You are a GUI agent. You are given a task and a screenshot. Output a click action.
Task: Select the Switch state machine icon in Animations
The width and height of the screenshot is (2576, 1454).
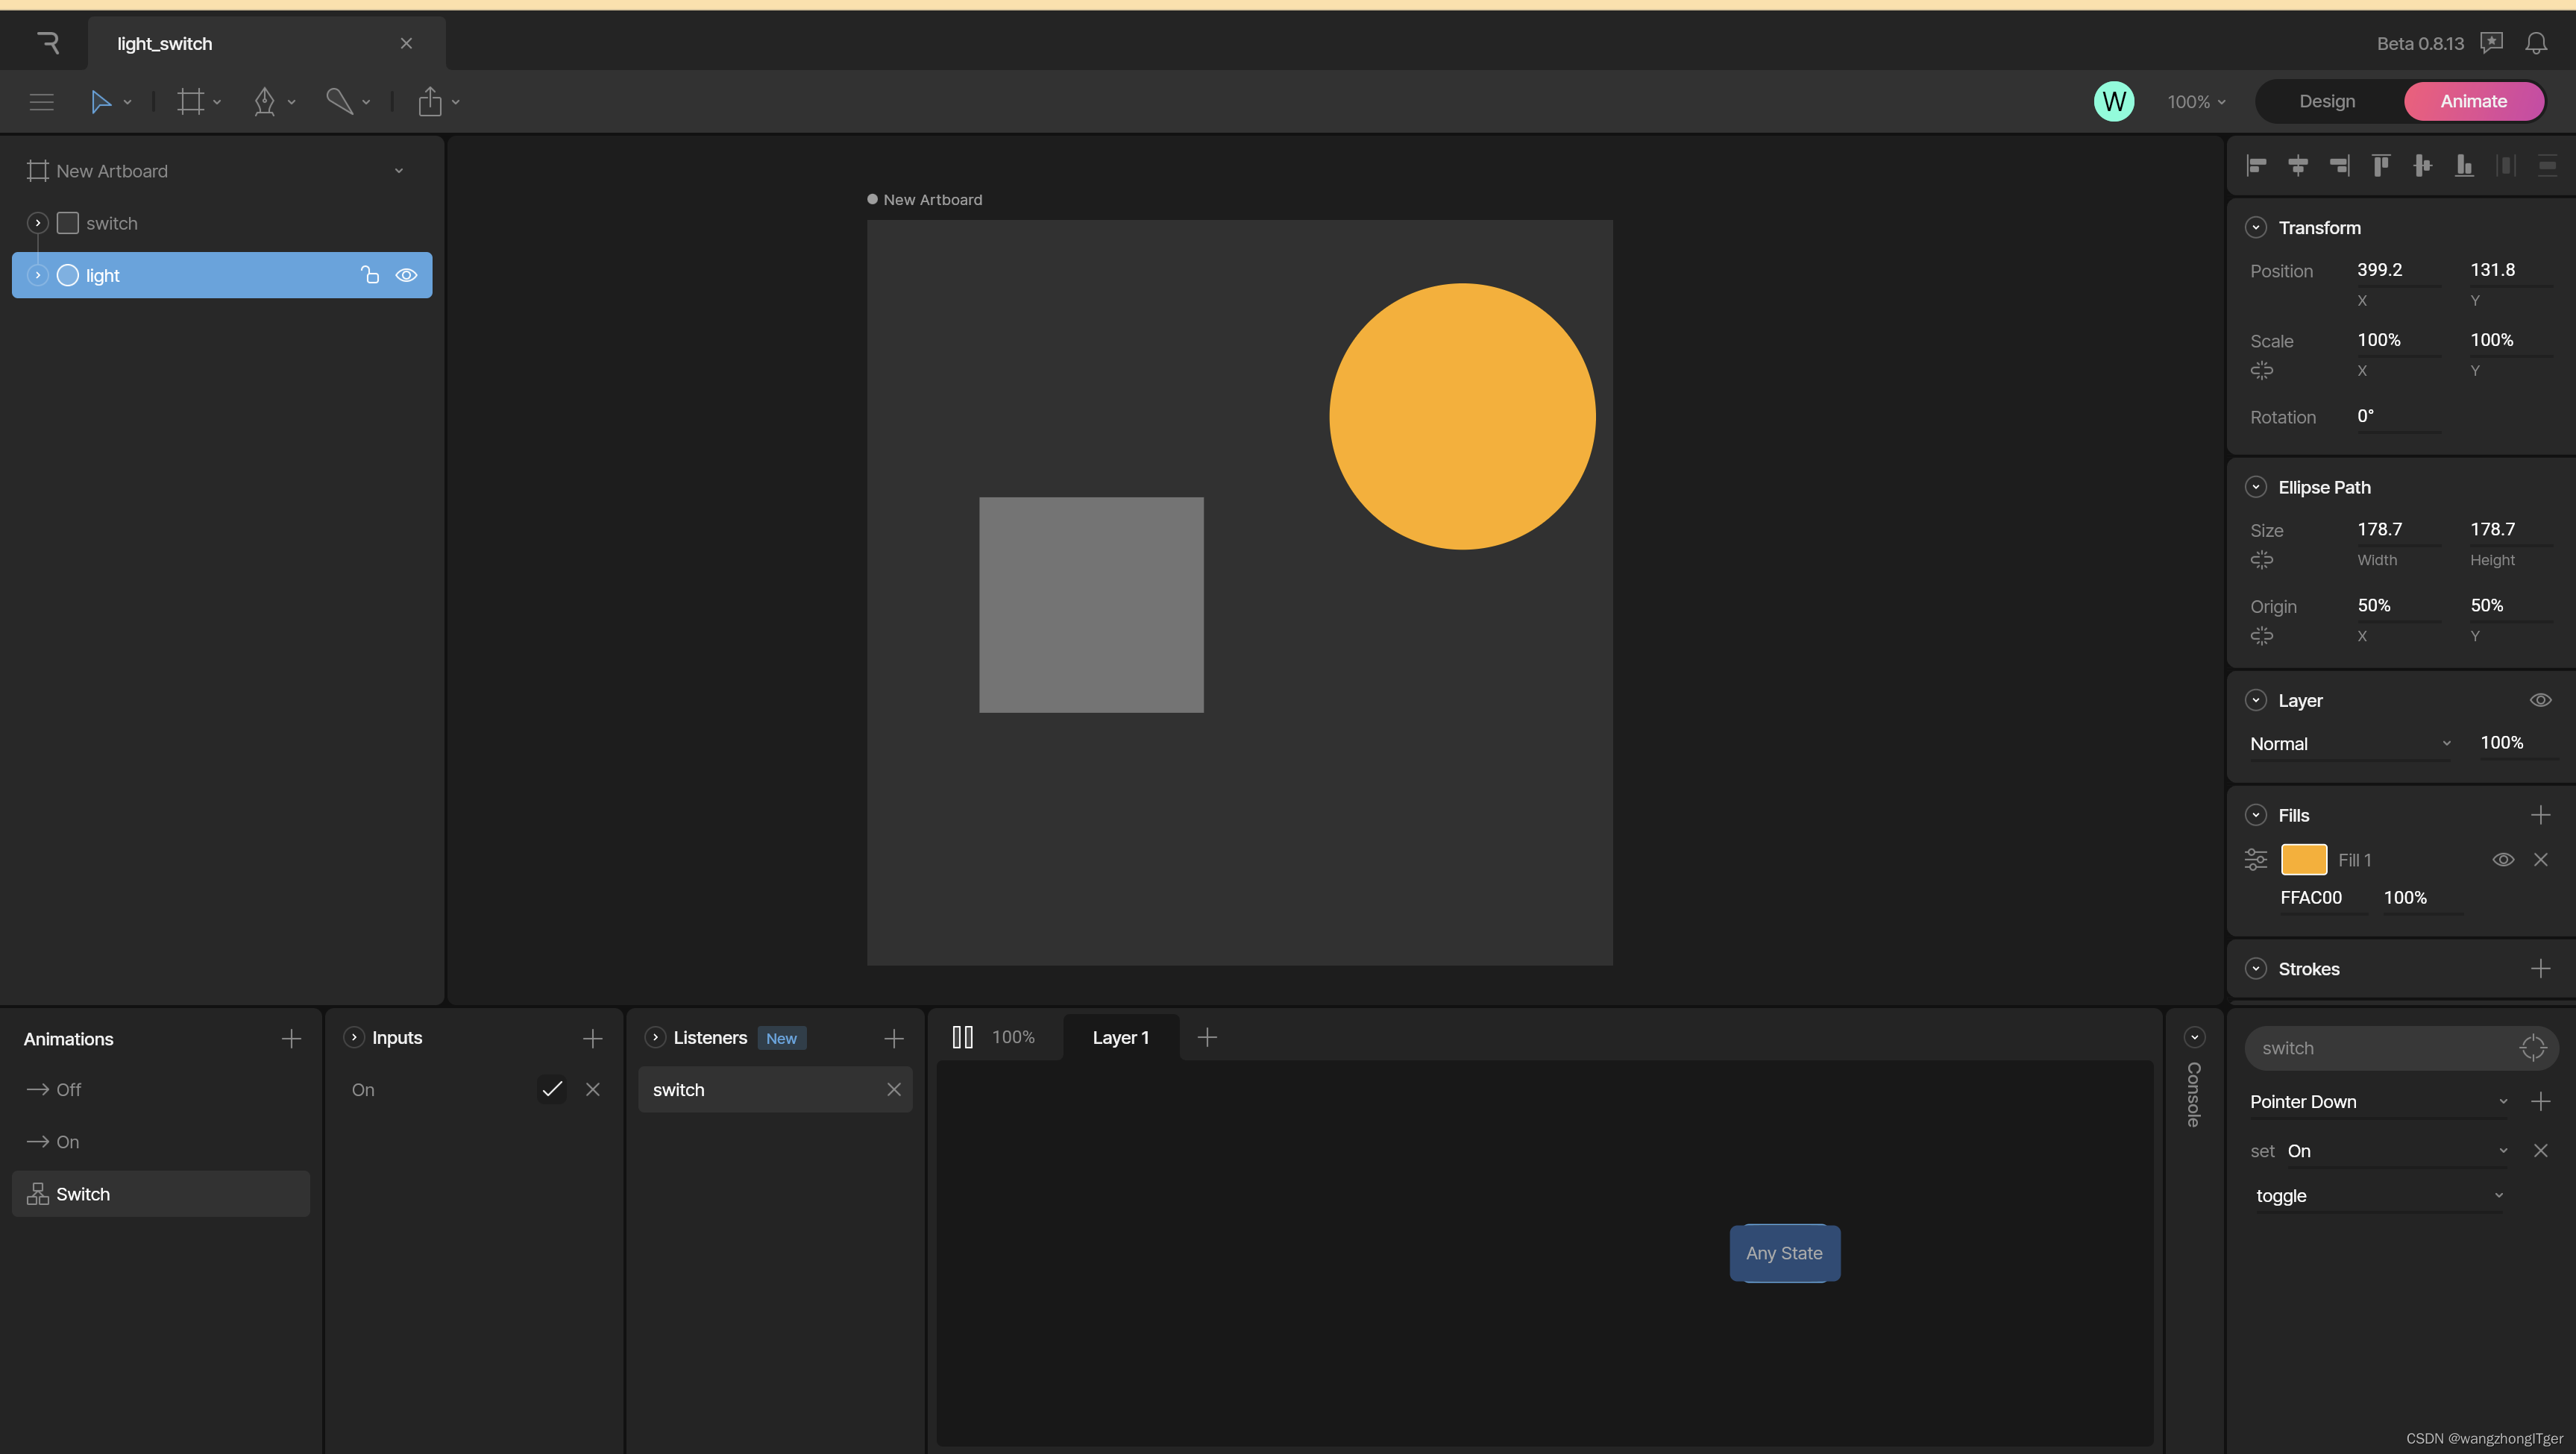pyautogui.click(x=37, y=1193)
